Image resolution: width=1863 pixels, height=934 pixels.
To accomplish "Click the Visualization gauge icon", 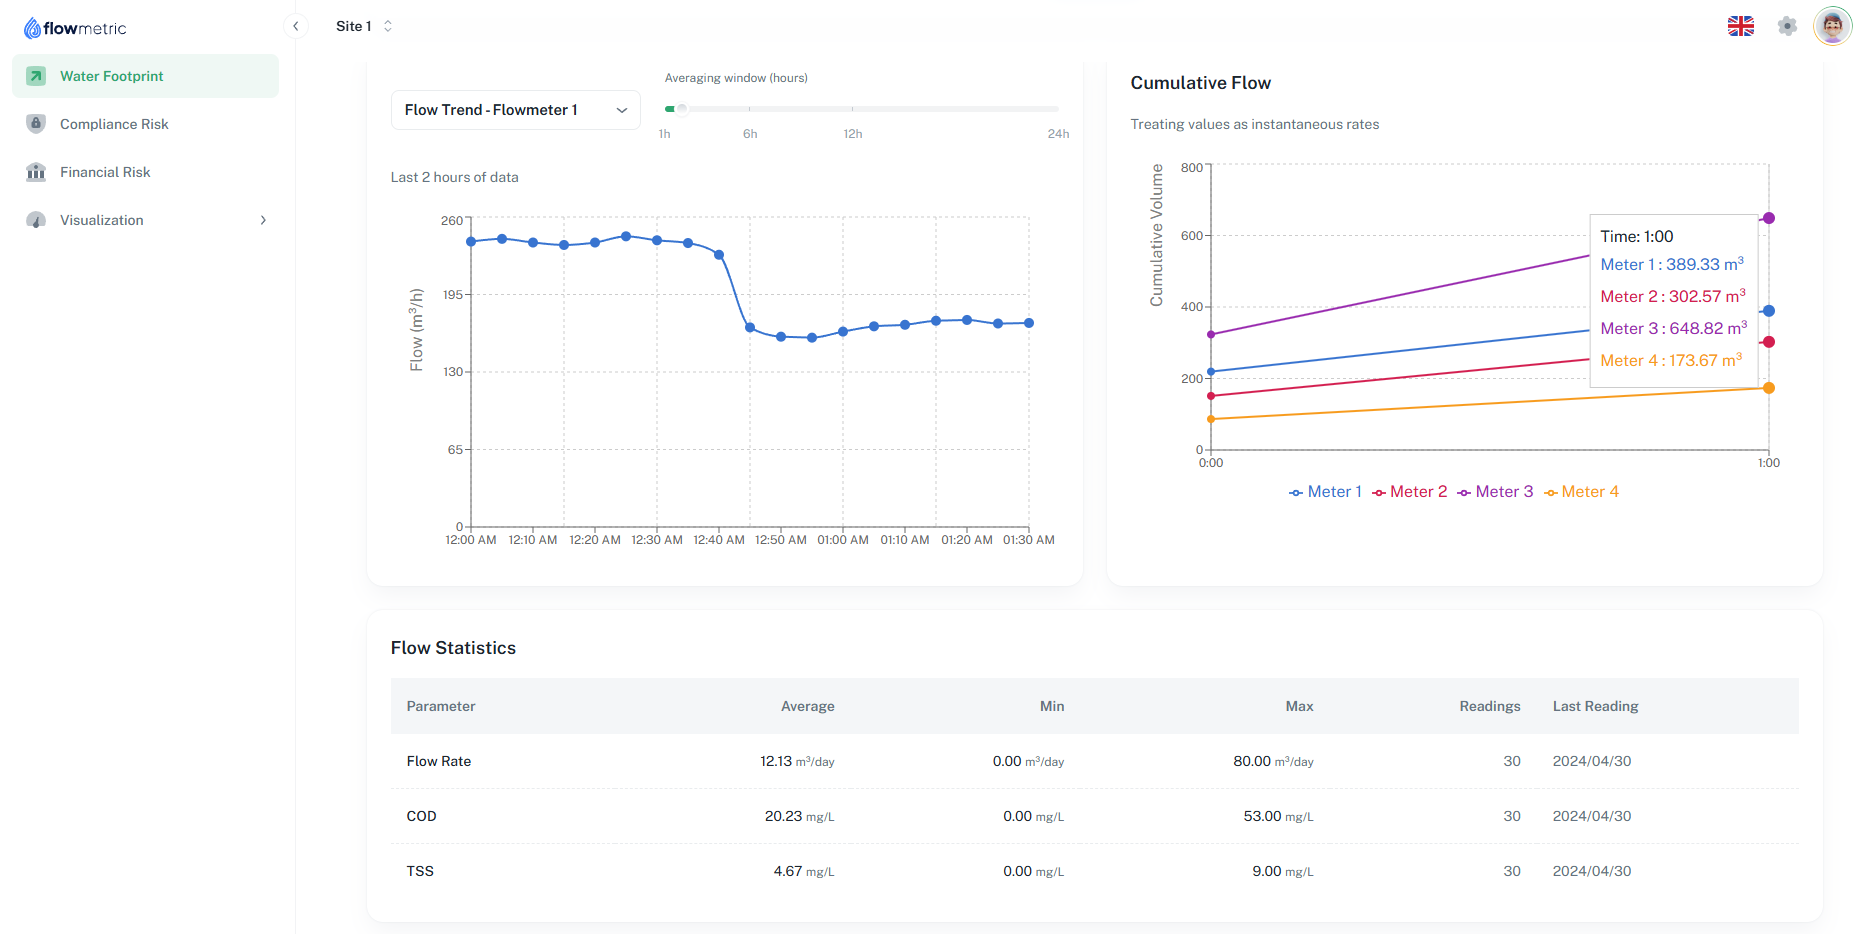I will click(x=36, y=220).
